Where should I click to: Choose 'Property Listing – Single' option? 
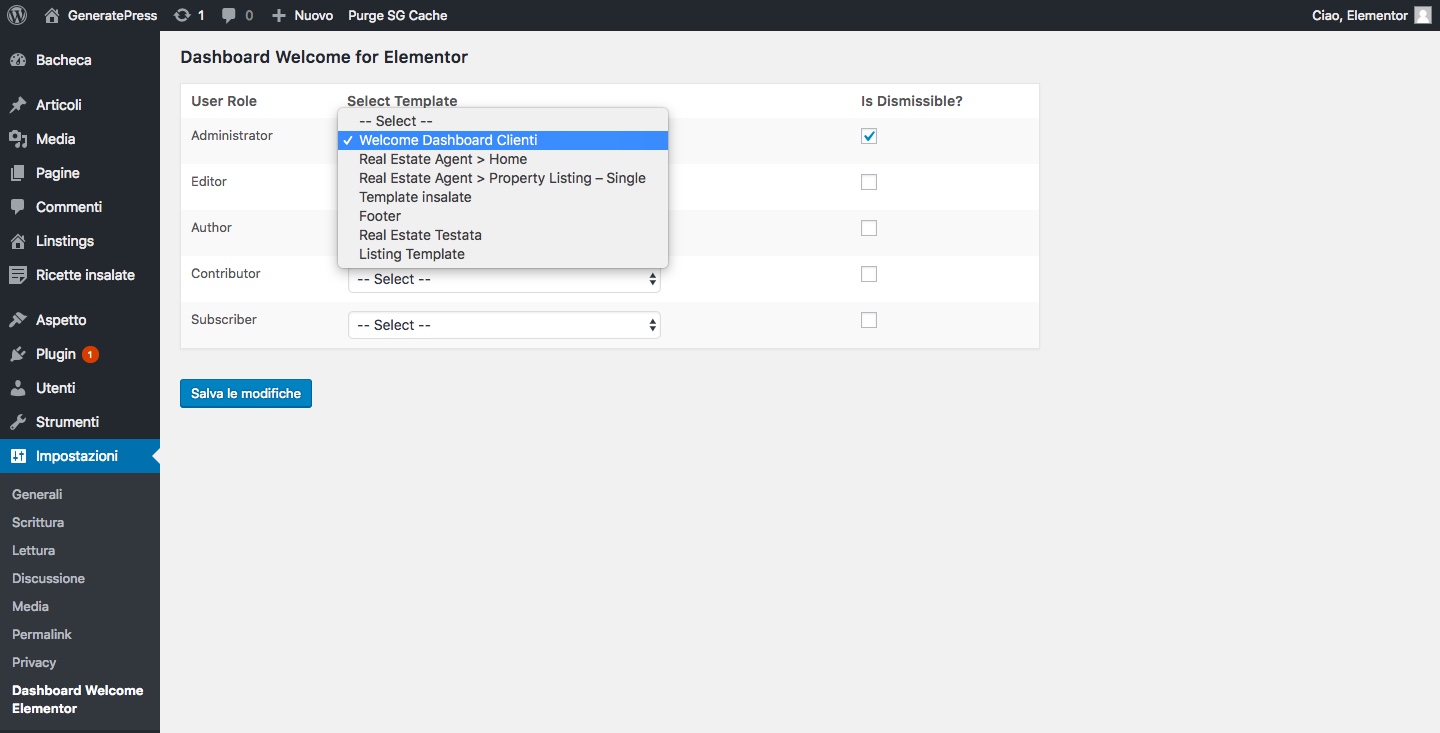503,178
